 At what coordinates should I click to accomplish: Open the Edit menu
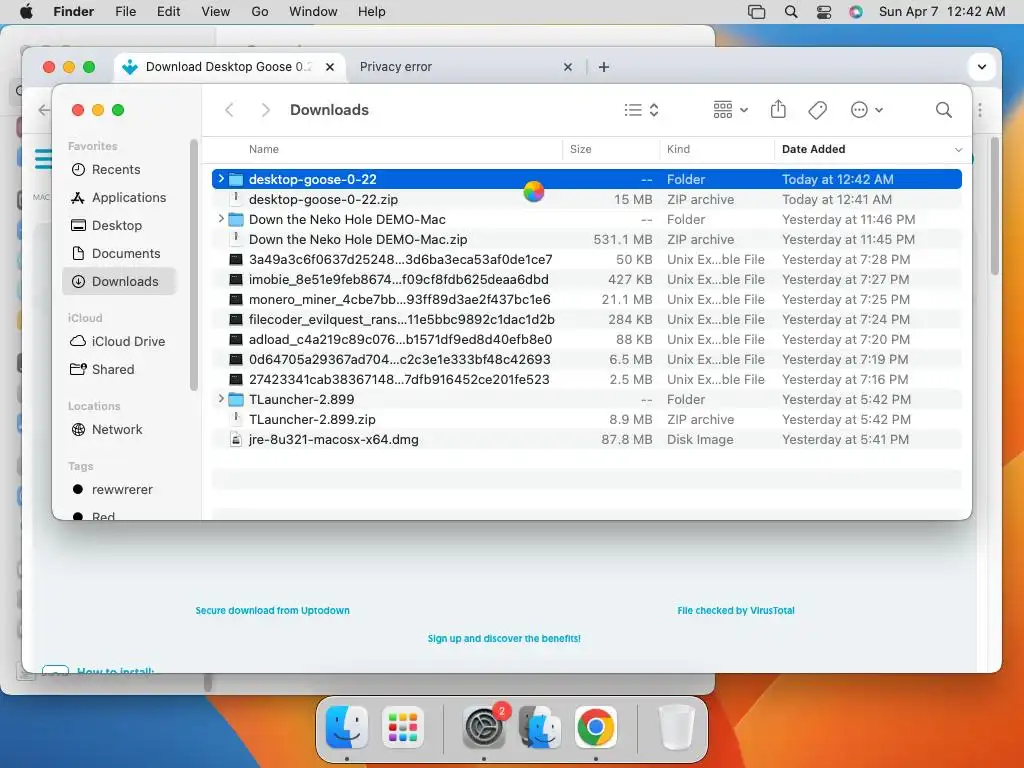[168, 11]
